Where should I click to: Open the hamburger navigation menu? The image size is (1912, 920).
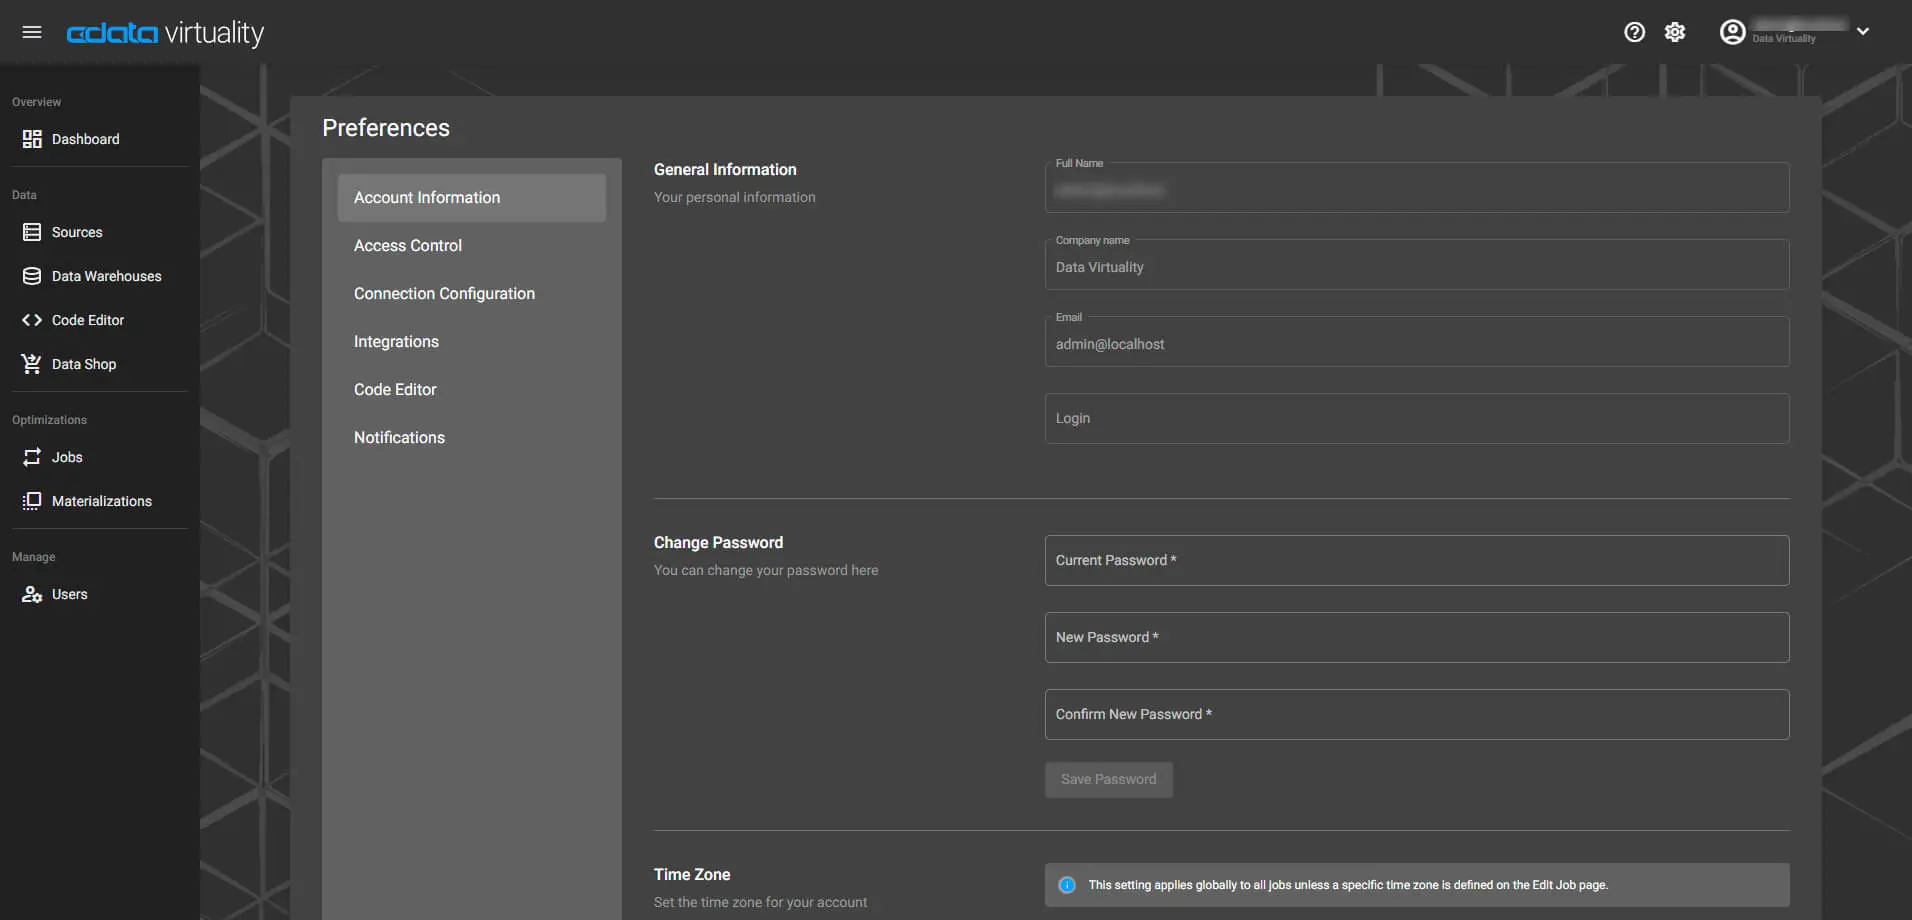32,32
